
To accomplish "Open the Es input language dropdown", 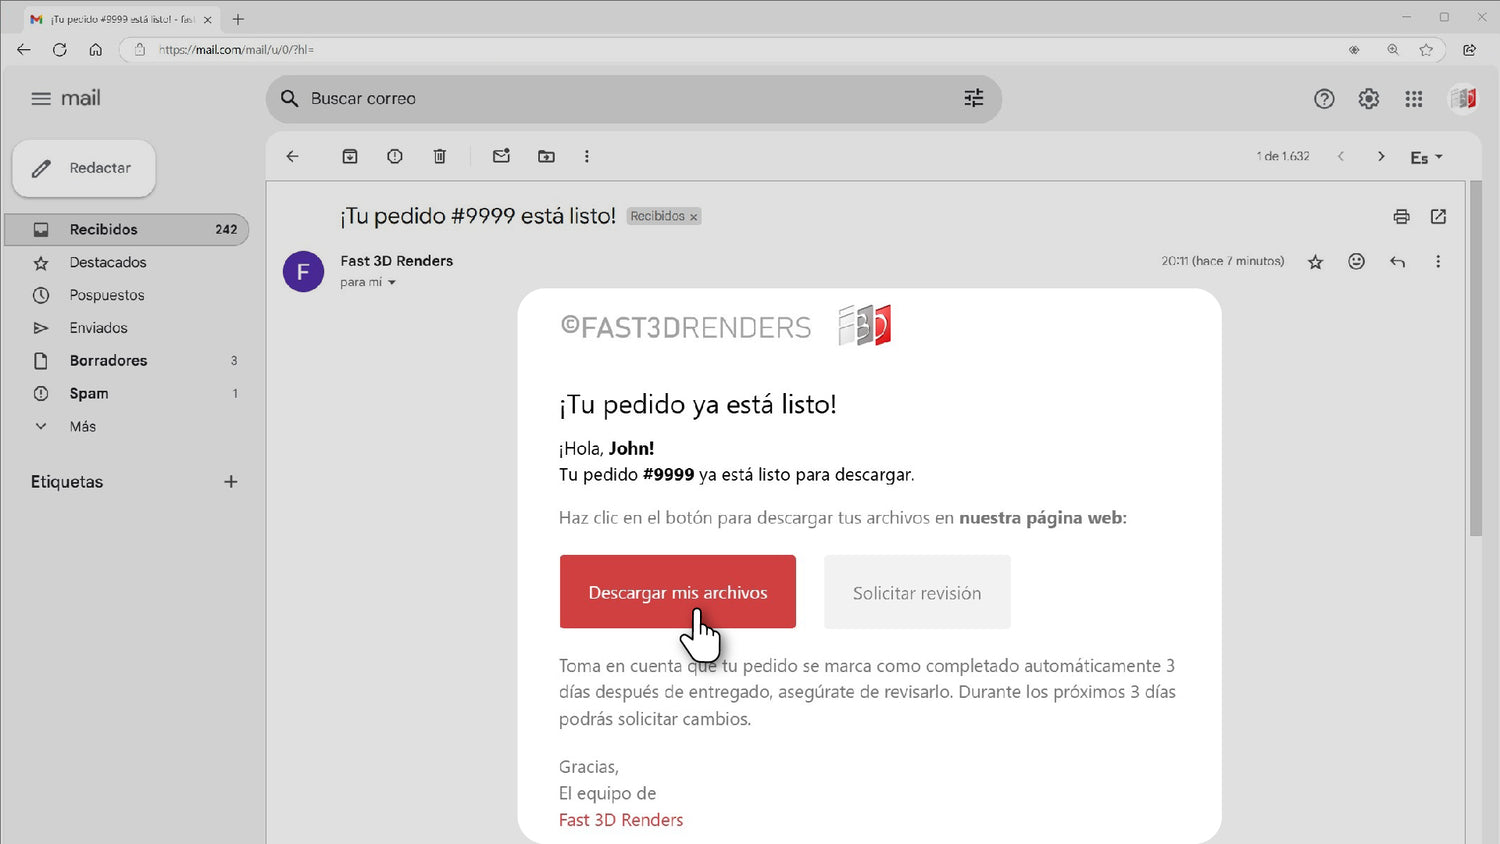I will [1426, 157].
